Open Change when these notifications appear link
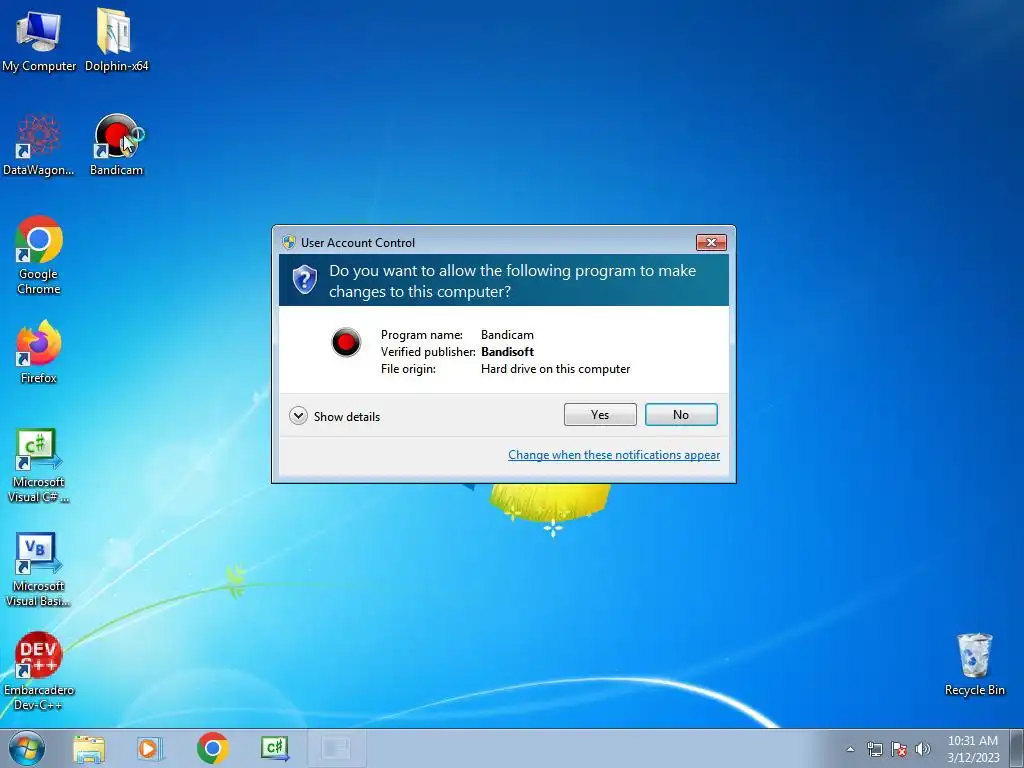This screenshot has width=1024, height=768. (x=614, y=455)
